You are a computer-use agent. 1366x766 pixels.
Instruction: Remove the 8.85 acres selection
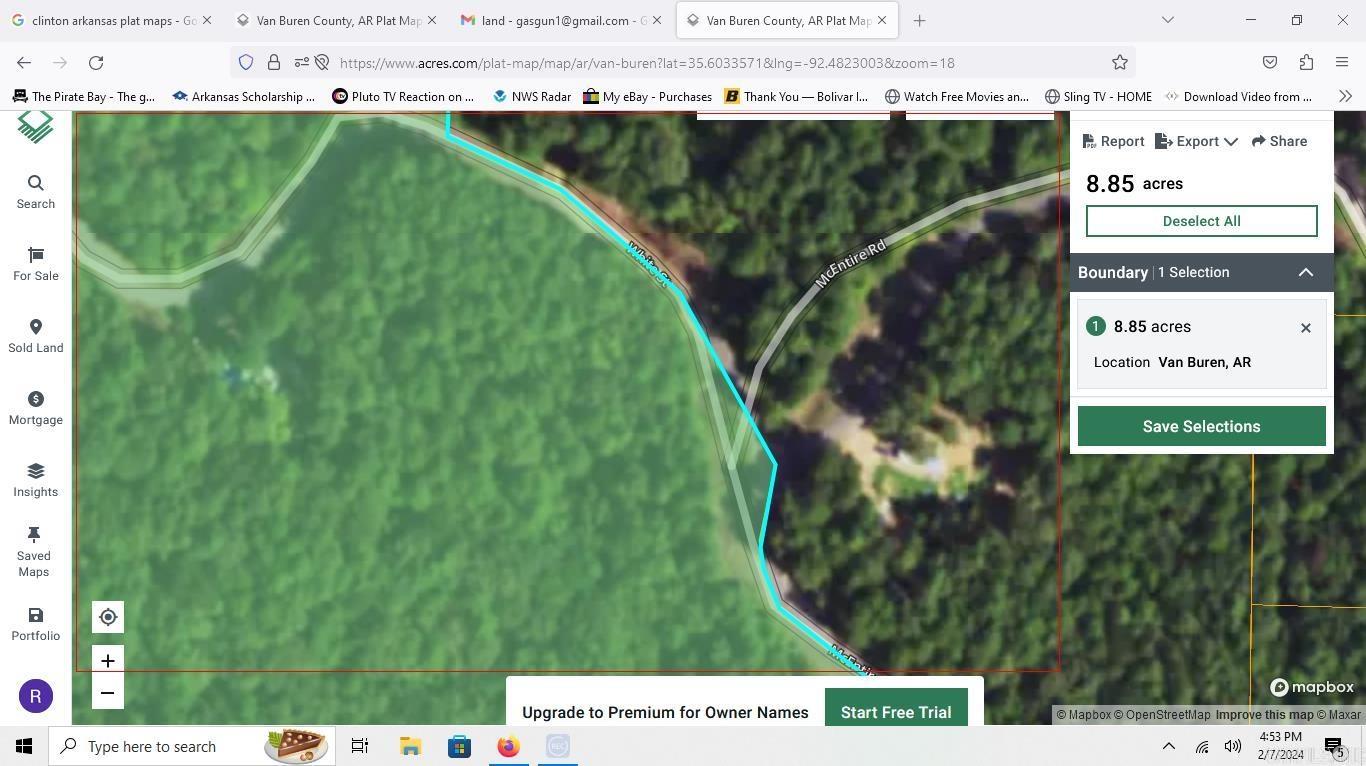(1305, 328)
